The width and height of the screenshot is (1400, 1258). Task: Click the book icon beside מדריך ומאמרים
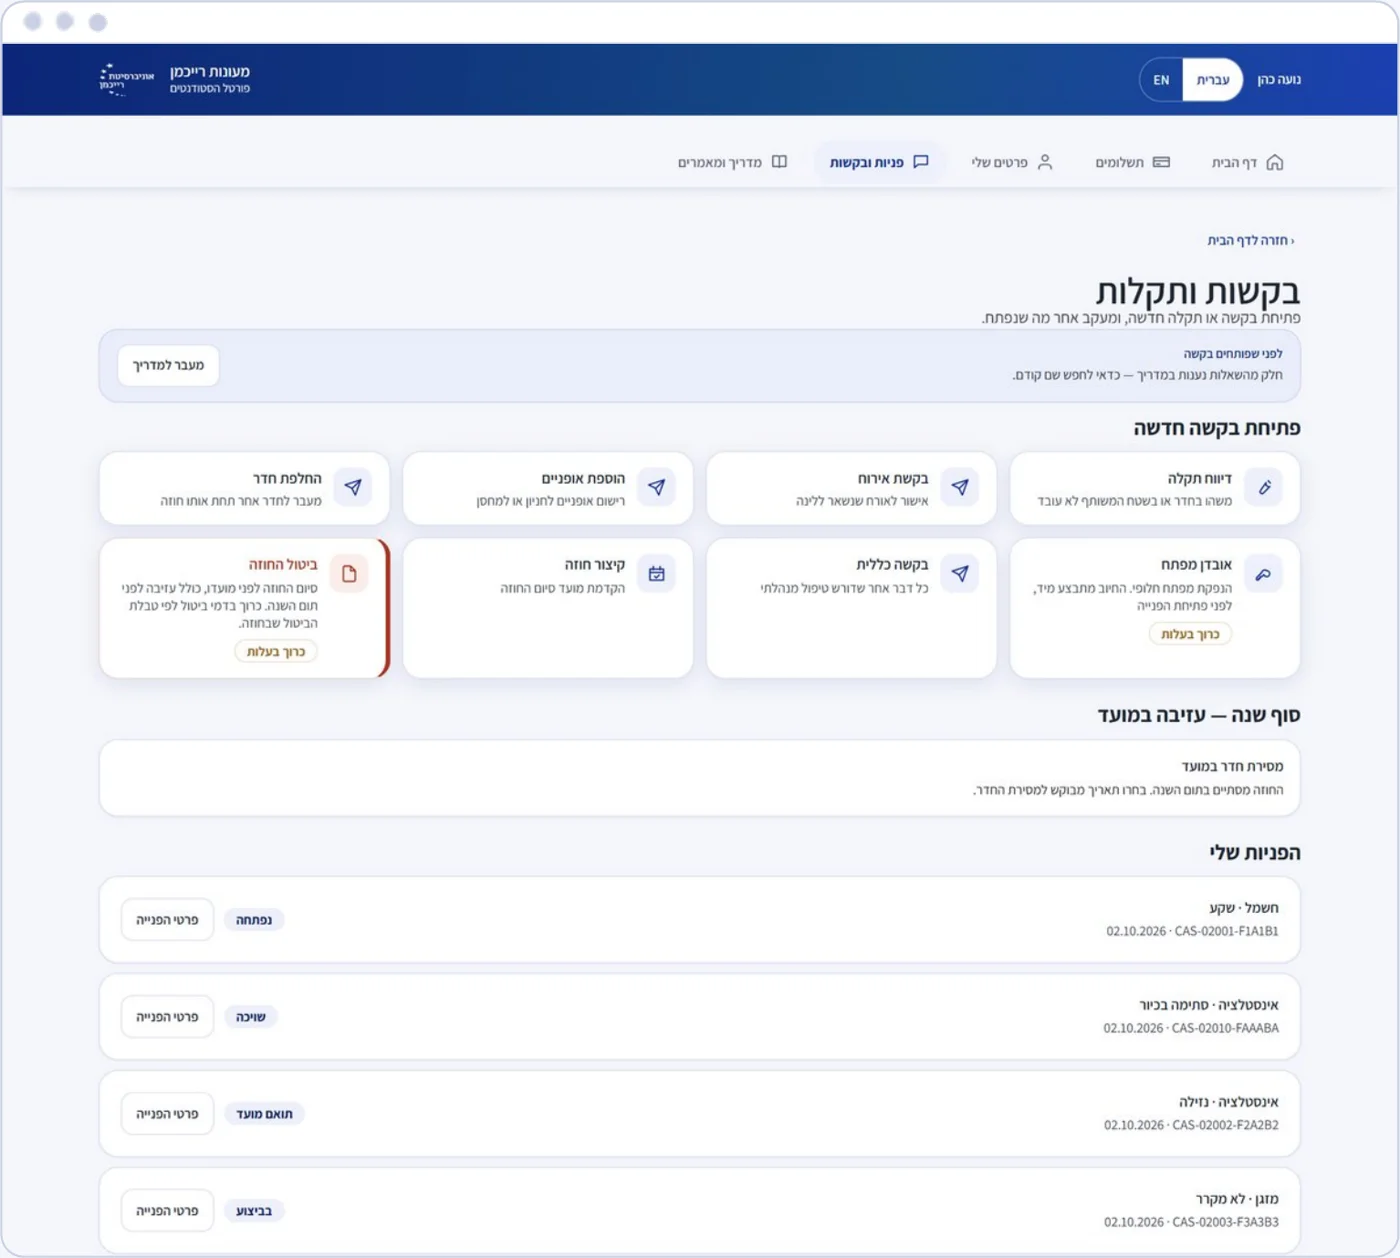tap(779, 162)
